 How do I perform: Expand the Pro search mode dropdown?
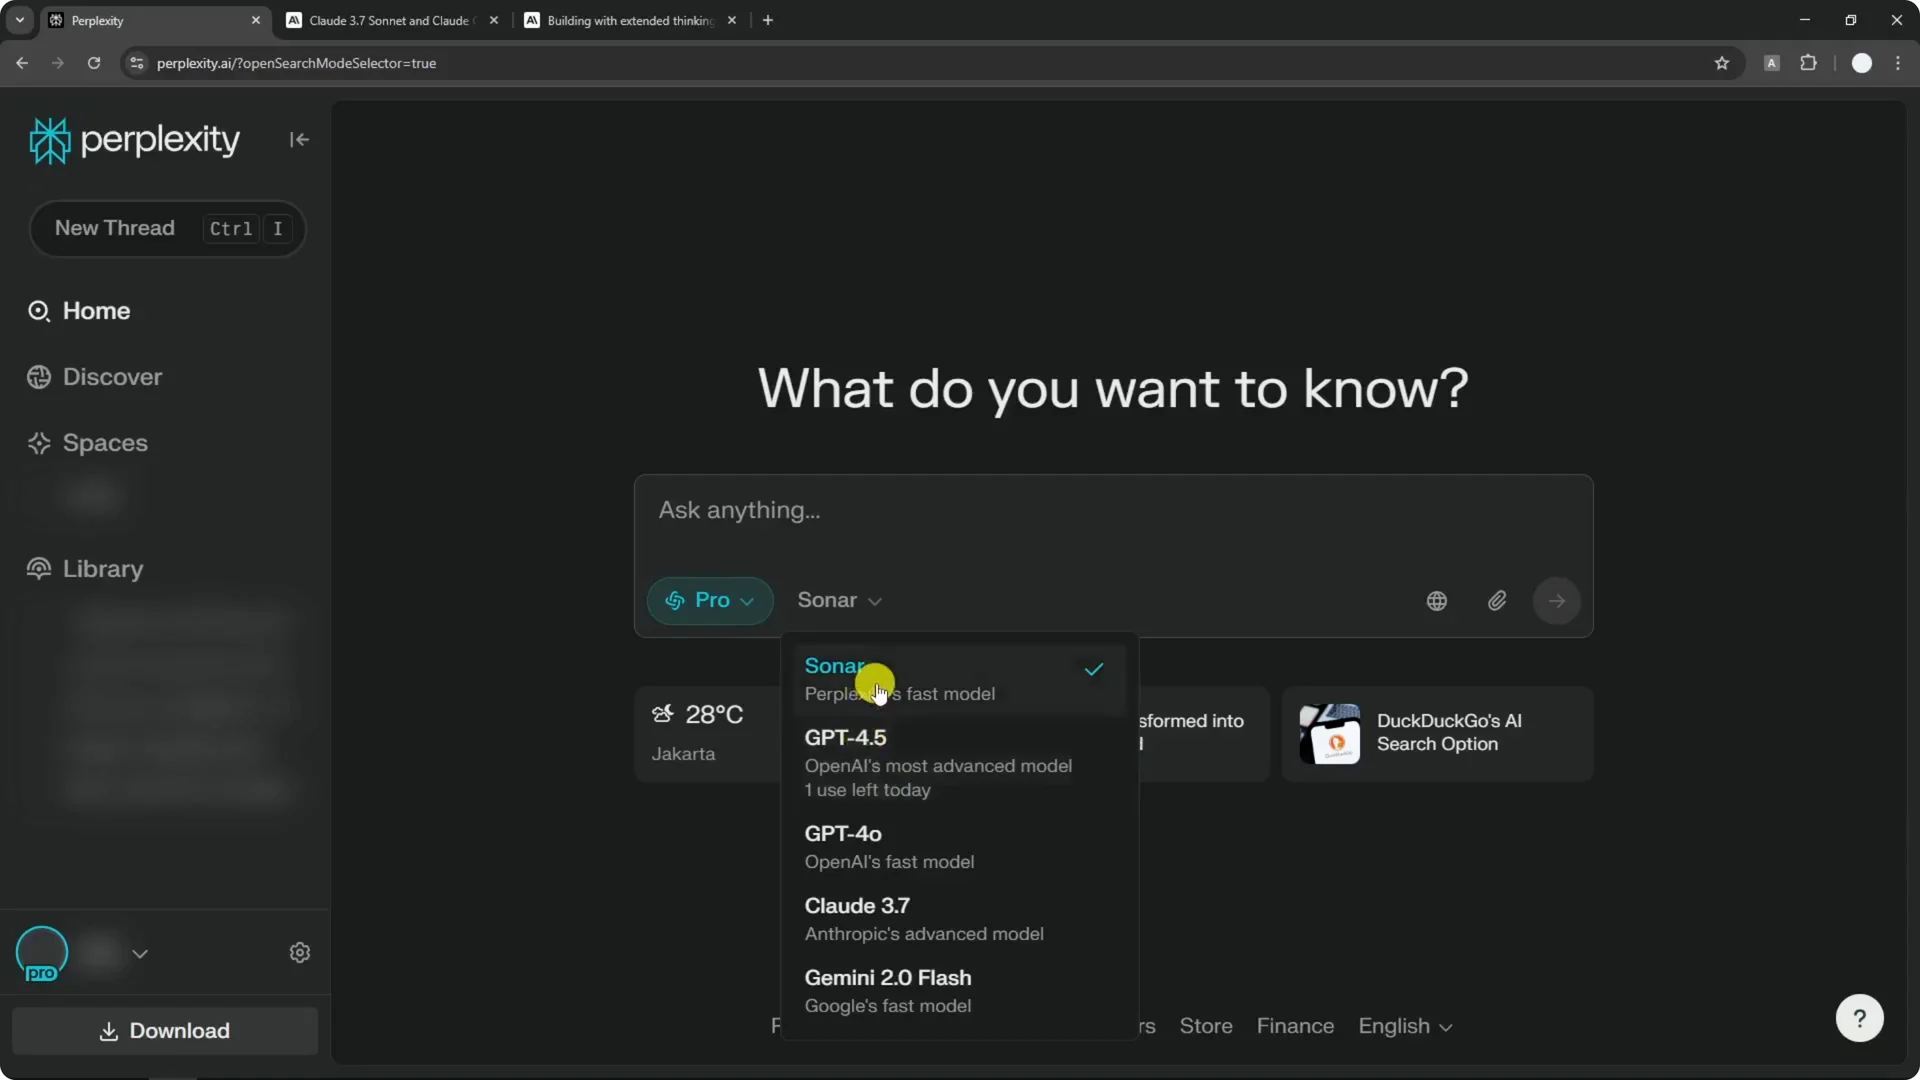(710, 601)
